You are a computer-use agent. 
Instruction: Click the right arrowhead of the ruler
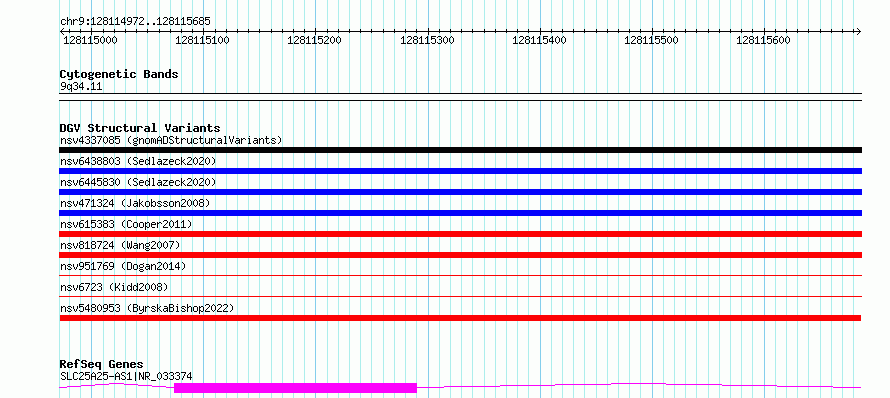[x=859, y=31]
